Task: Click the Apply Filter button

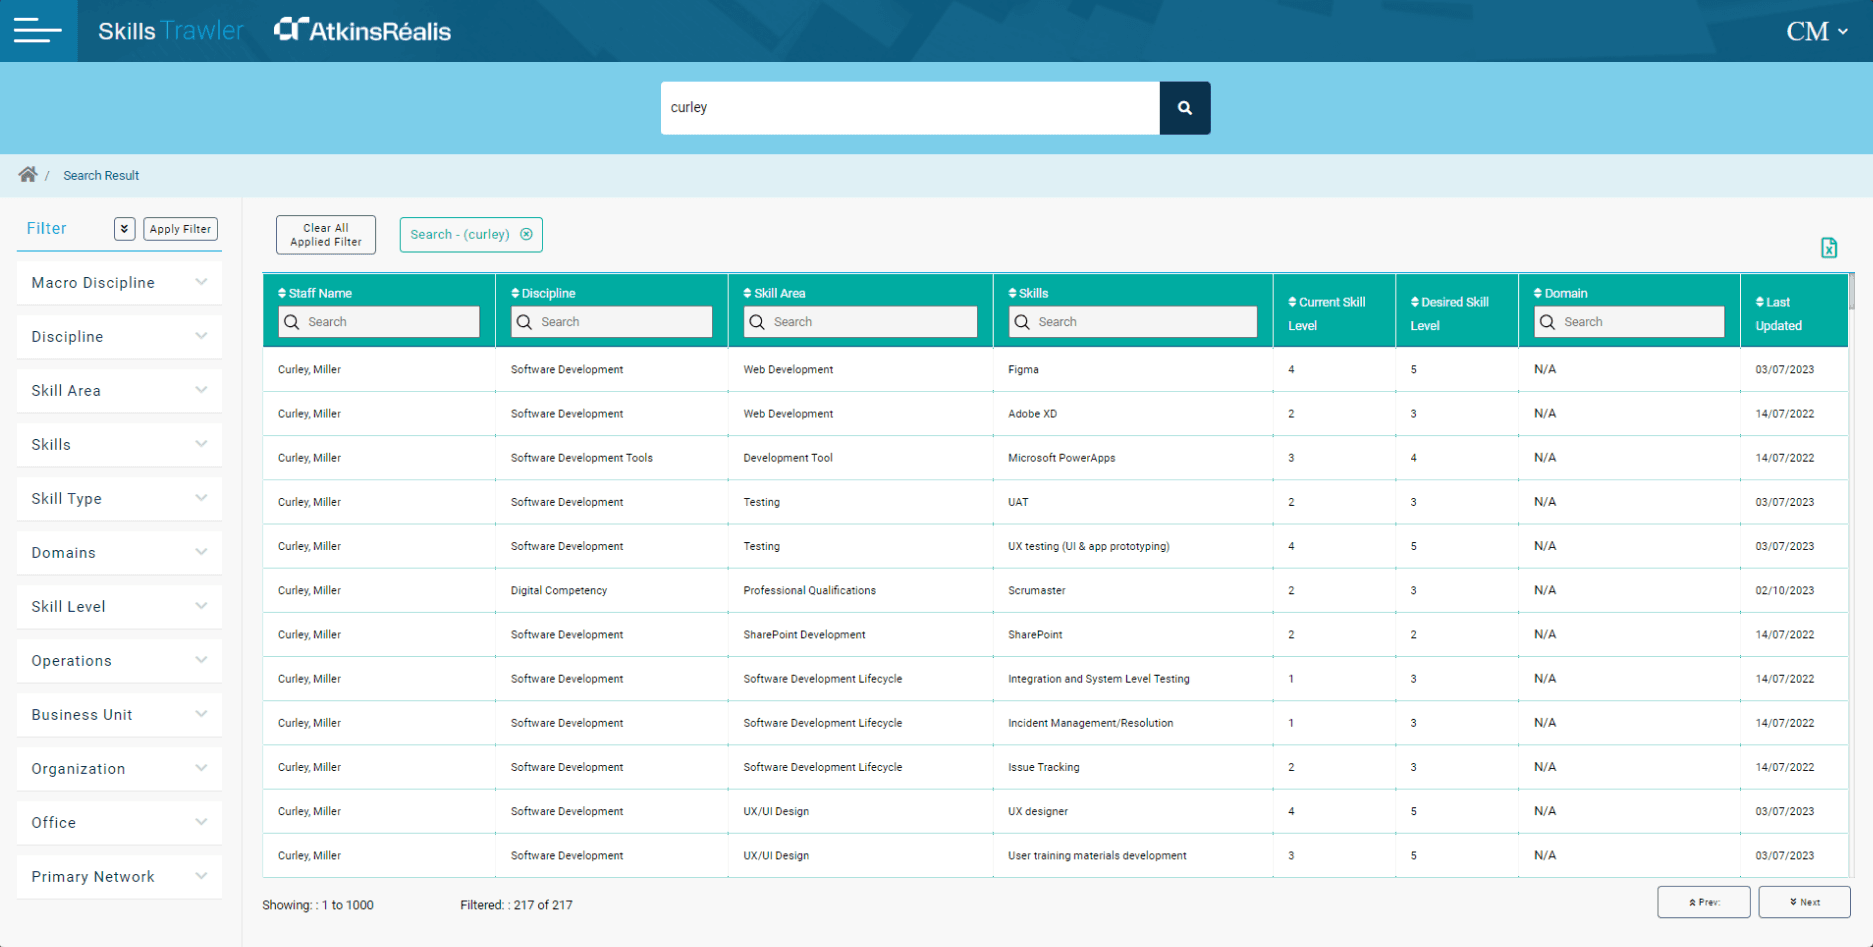Action: pos(180,229)
